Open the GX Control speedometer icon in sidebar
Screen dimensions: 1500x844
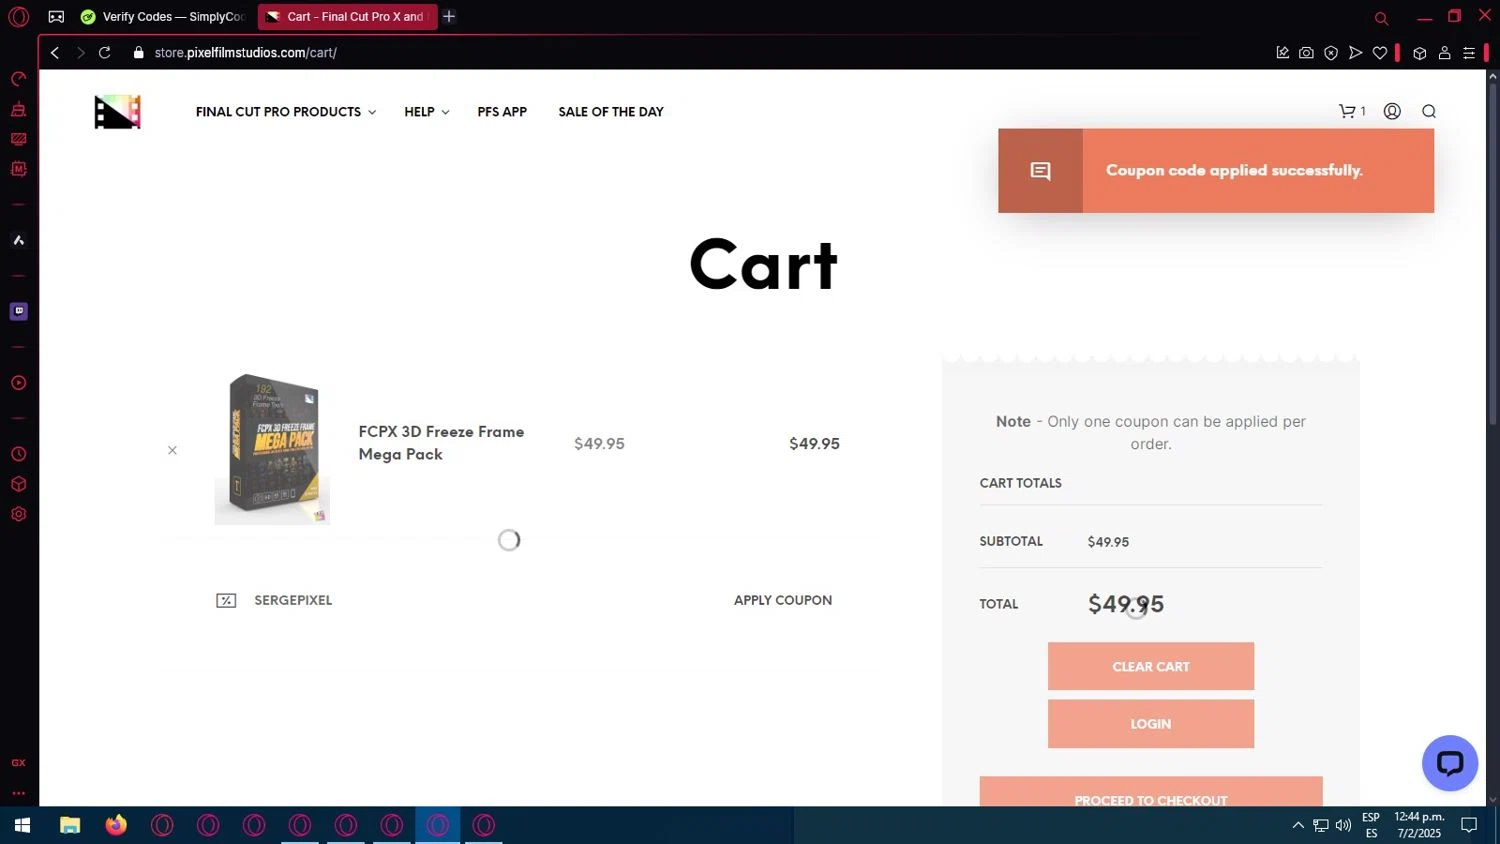[18, 79]
